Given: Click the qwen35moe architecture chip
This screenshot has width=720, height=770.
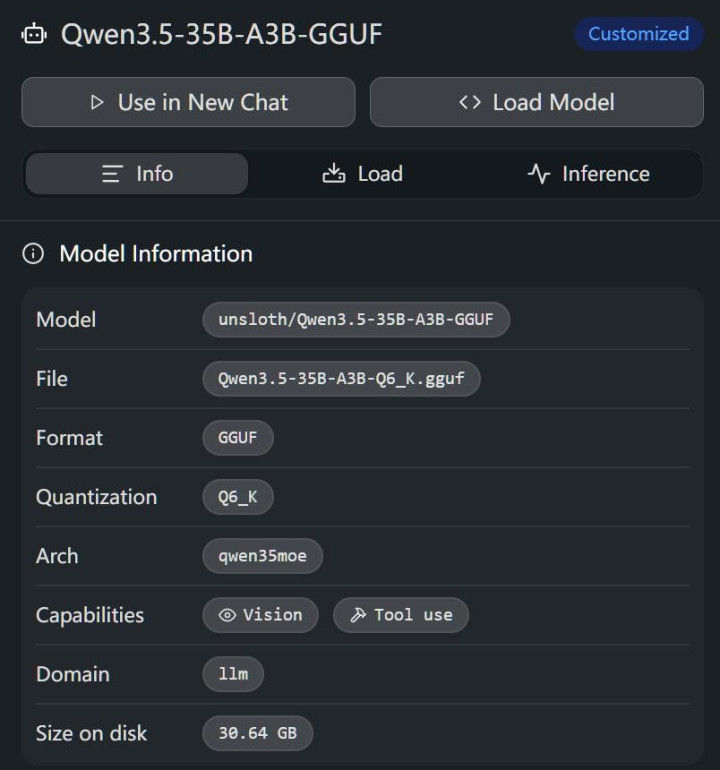Looking at the screenshot, I should [263, 556].
